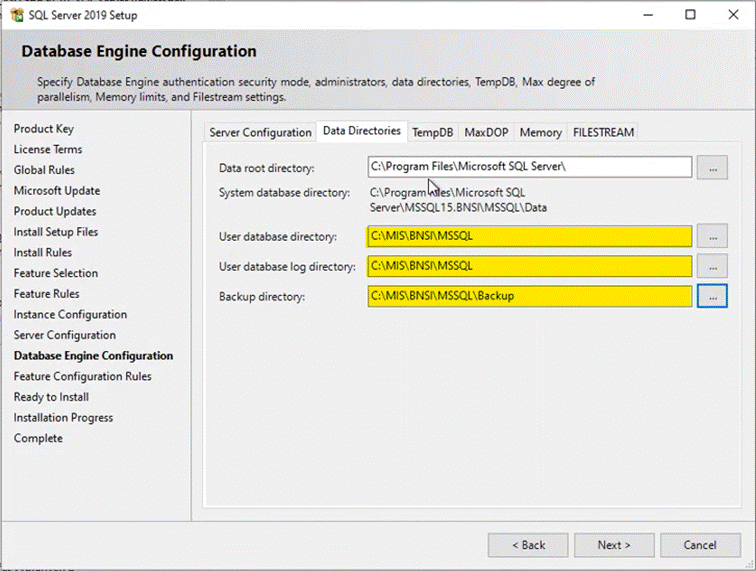This screenshot has width=756, height=571.
Task: Select Global Rules step in sidebar
Action: 44,170
